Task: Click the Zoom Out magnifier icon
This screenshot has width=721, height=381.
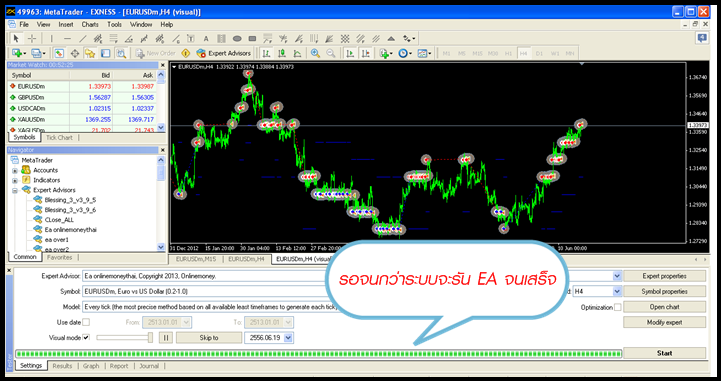Action: [331, 53]
